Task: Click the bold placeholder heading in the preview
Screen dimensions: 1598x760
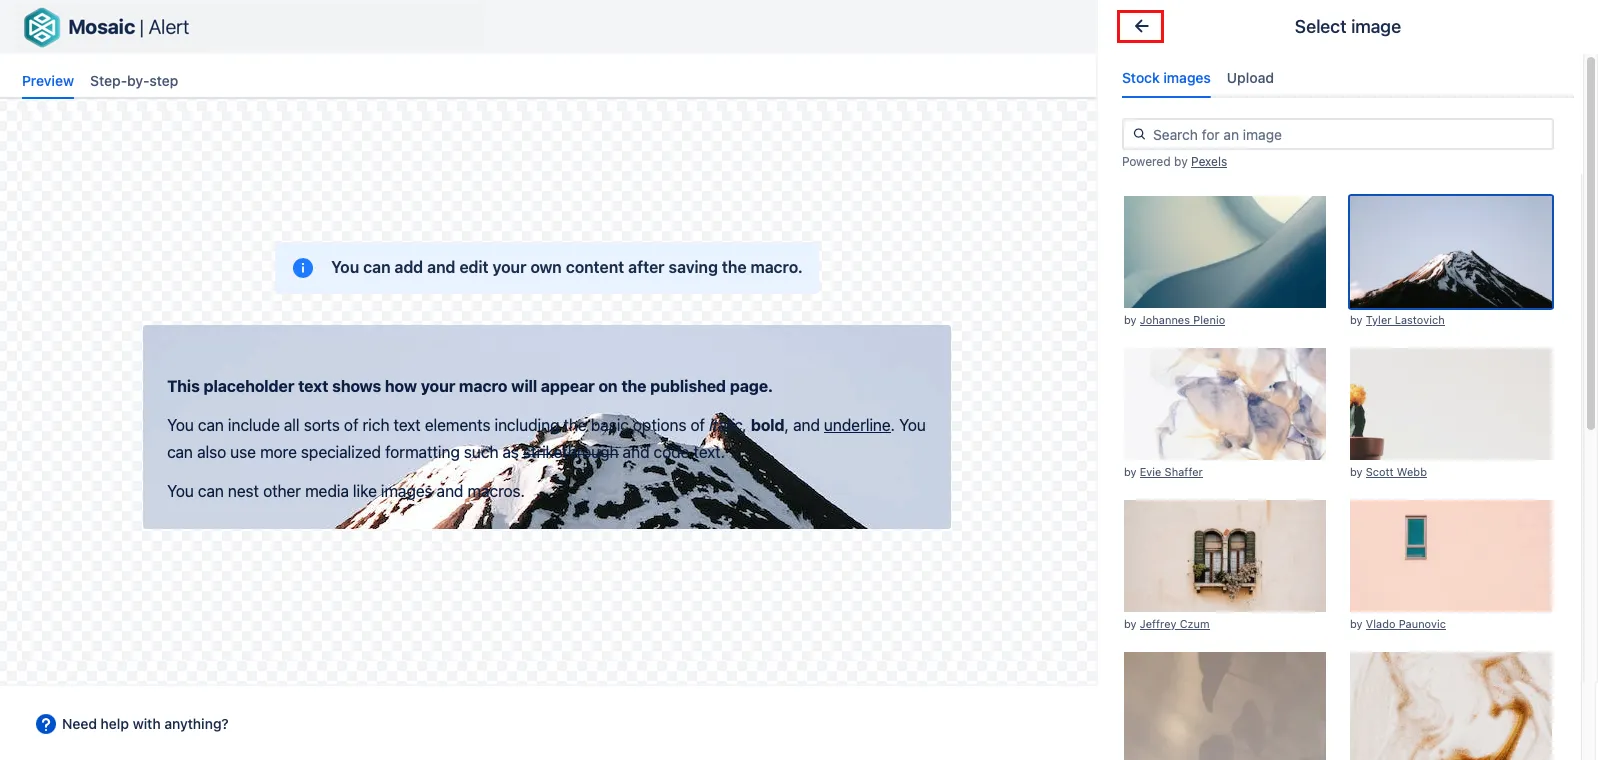Action: pyautogui.click(x=470, y=386)
